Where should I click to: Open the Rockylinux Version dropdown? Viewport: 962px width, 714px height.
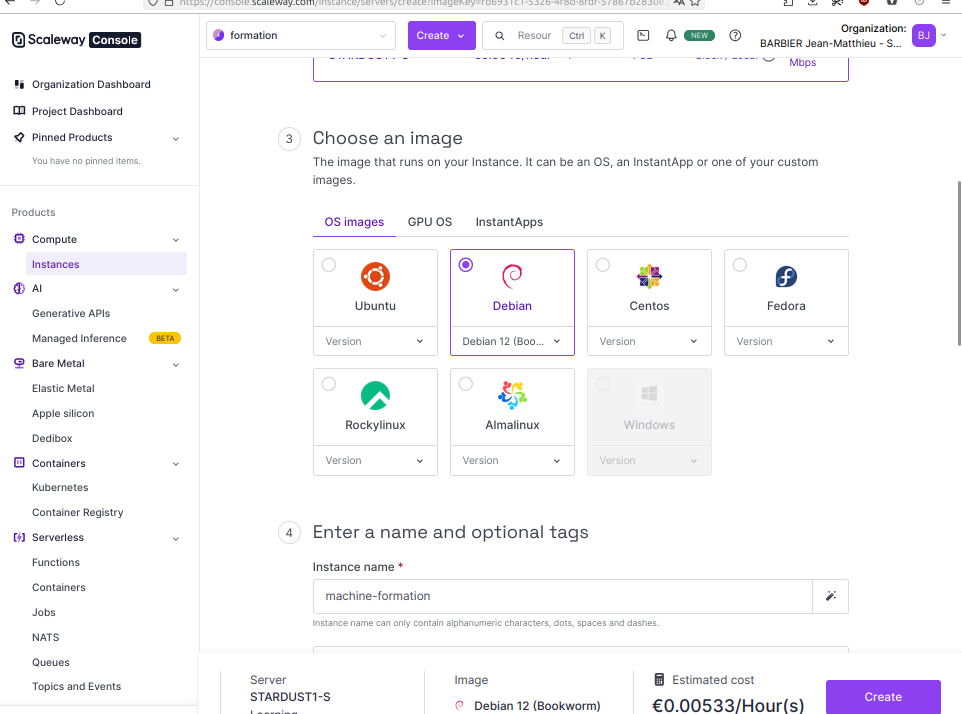point(375,461)
